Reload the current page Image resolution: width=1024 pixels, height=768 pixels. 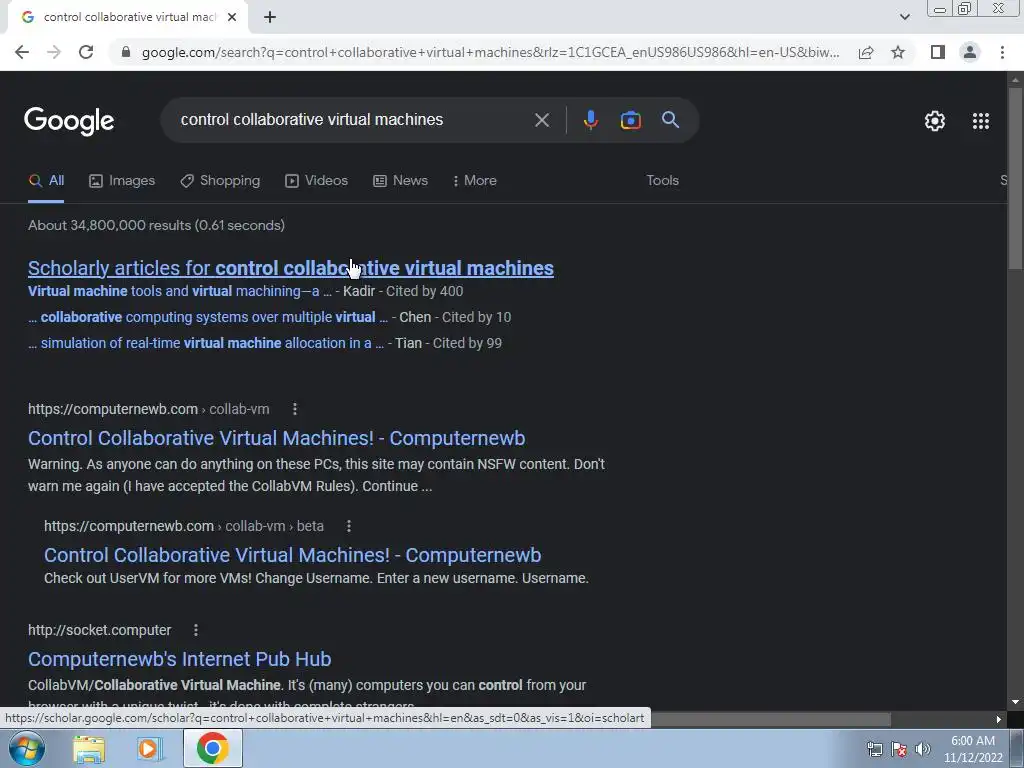pos(86,52)
